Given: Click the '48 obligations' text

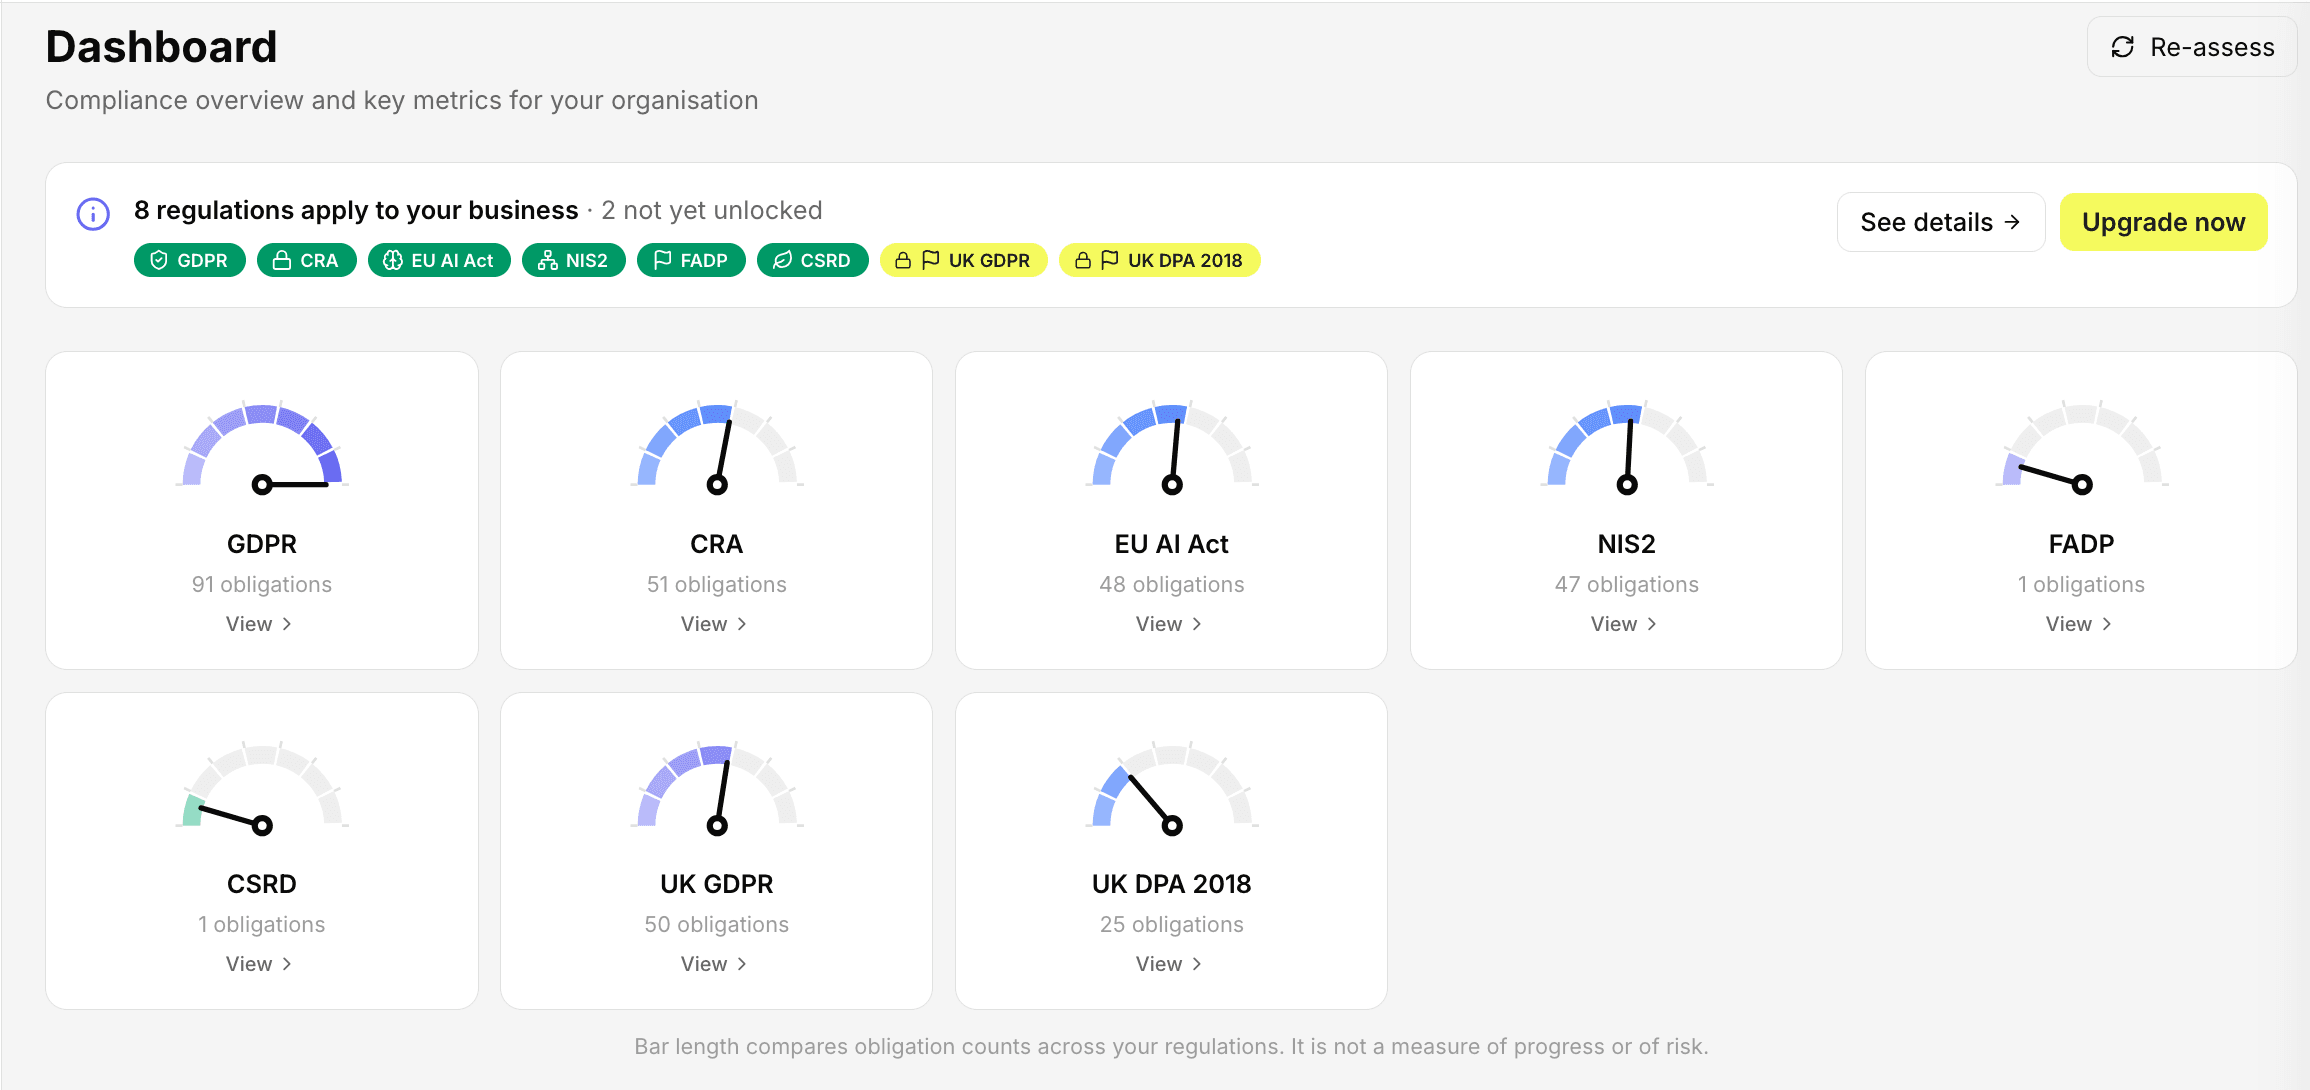Looking at the screenshot, I should pyautogui.click(x=1172, y=584).
